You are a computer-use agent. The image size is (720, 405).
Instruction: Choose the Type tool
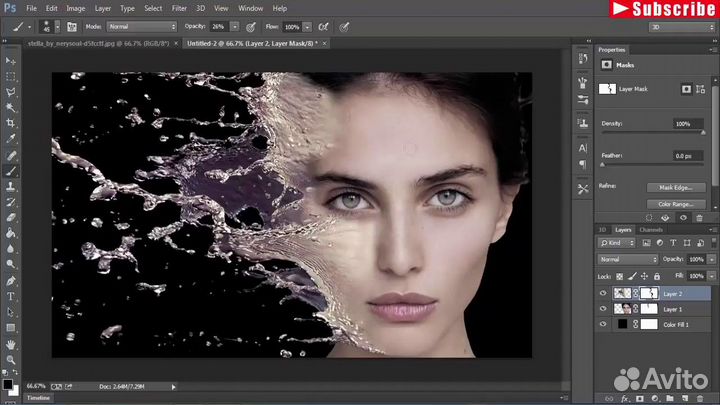(11, 296)
